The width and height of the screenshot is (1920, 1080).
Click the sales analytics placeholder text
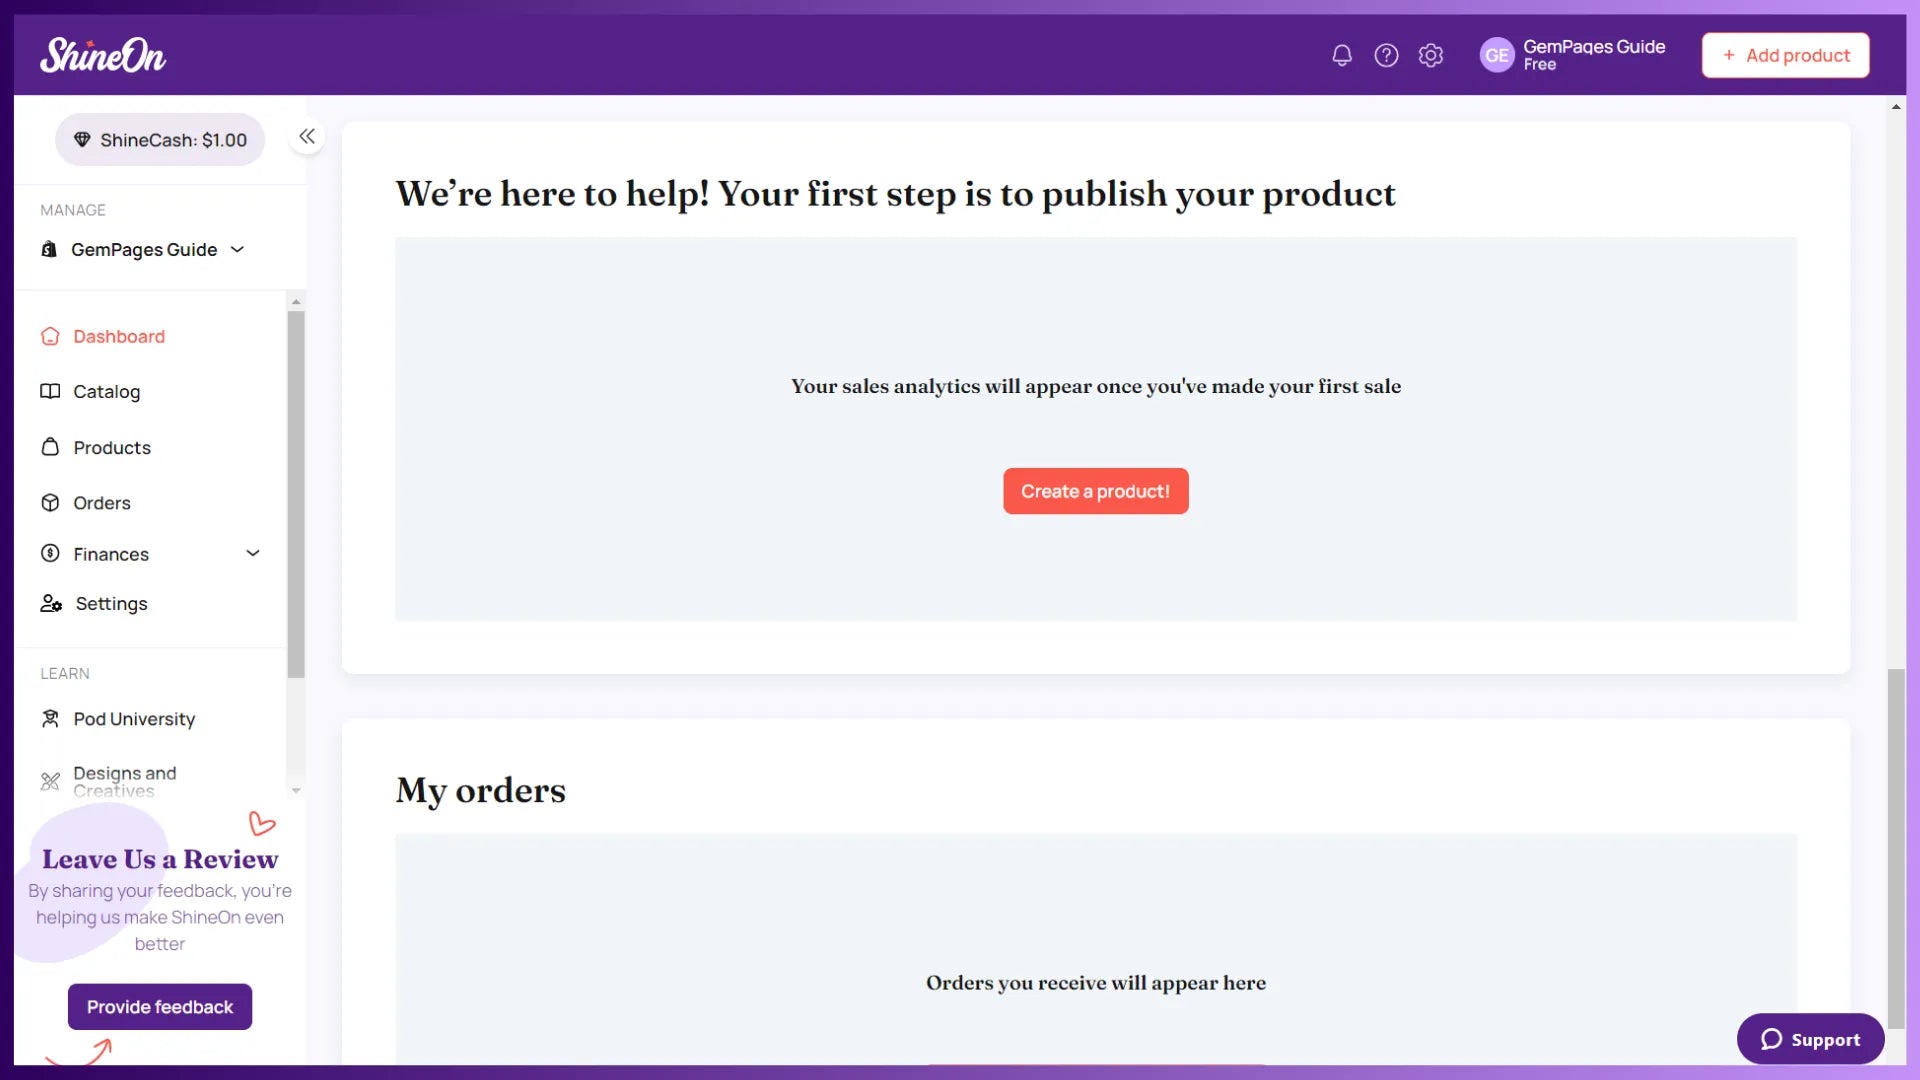point(1095,386)
